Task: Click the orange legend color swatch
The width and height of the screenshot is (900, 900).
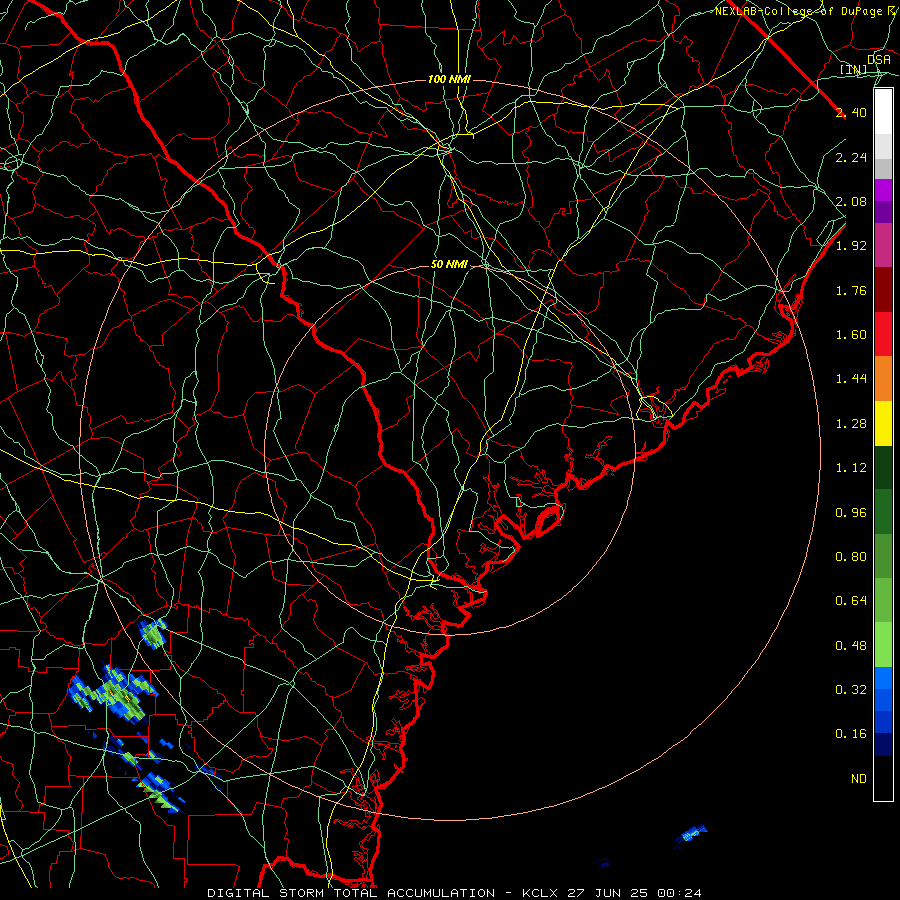Action: (883, 379)
